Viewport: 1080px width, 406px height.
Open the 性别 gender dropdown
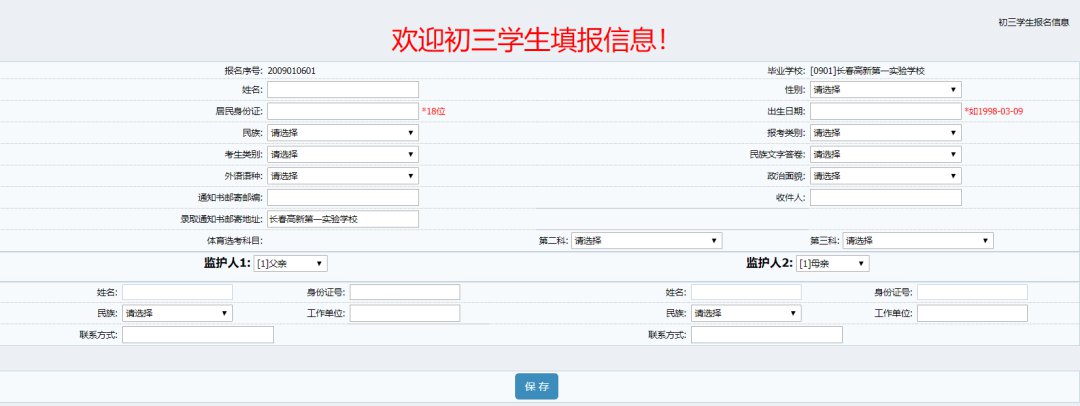click(885, 90)
